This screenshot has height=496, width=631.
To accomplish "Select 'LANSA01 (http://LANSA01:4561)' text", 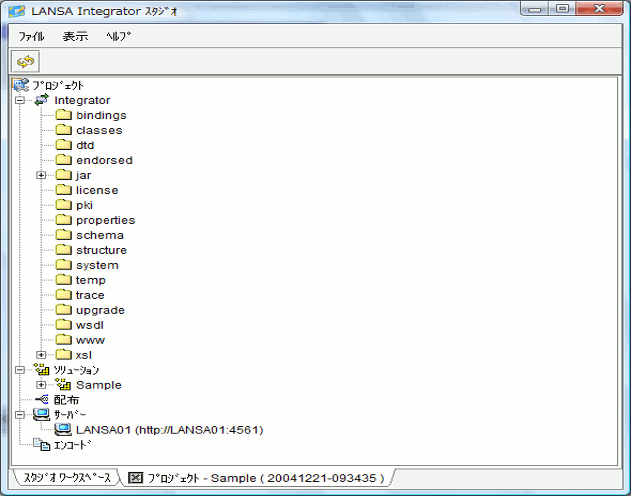I will pyautogui.click(x=169, y=430).
